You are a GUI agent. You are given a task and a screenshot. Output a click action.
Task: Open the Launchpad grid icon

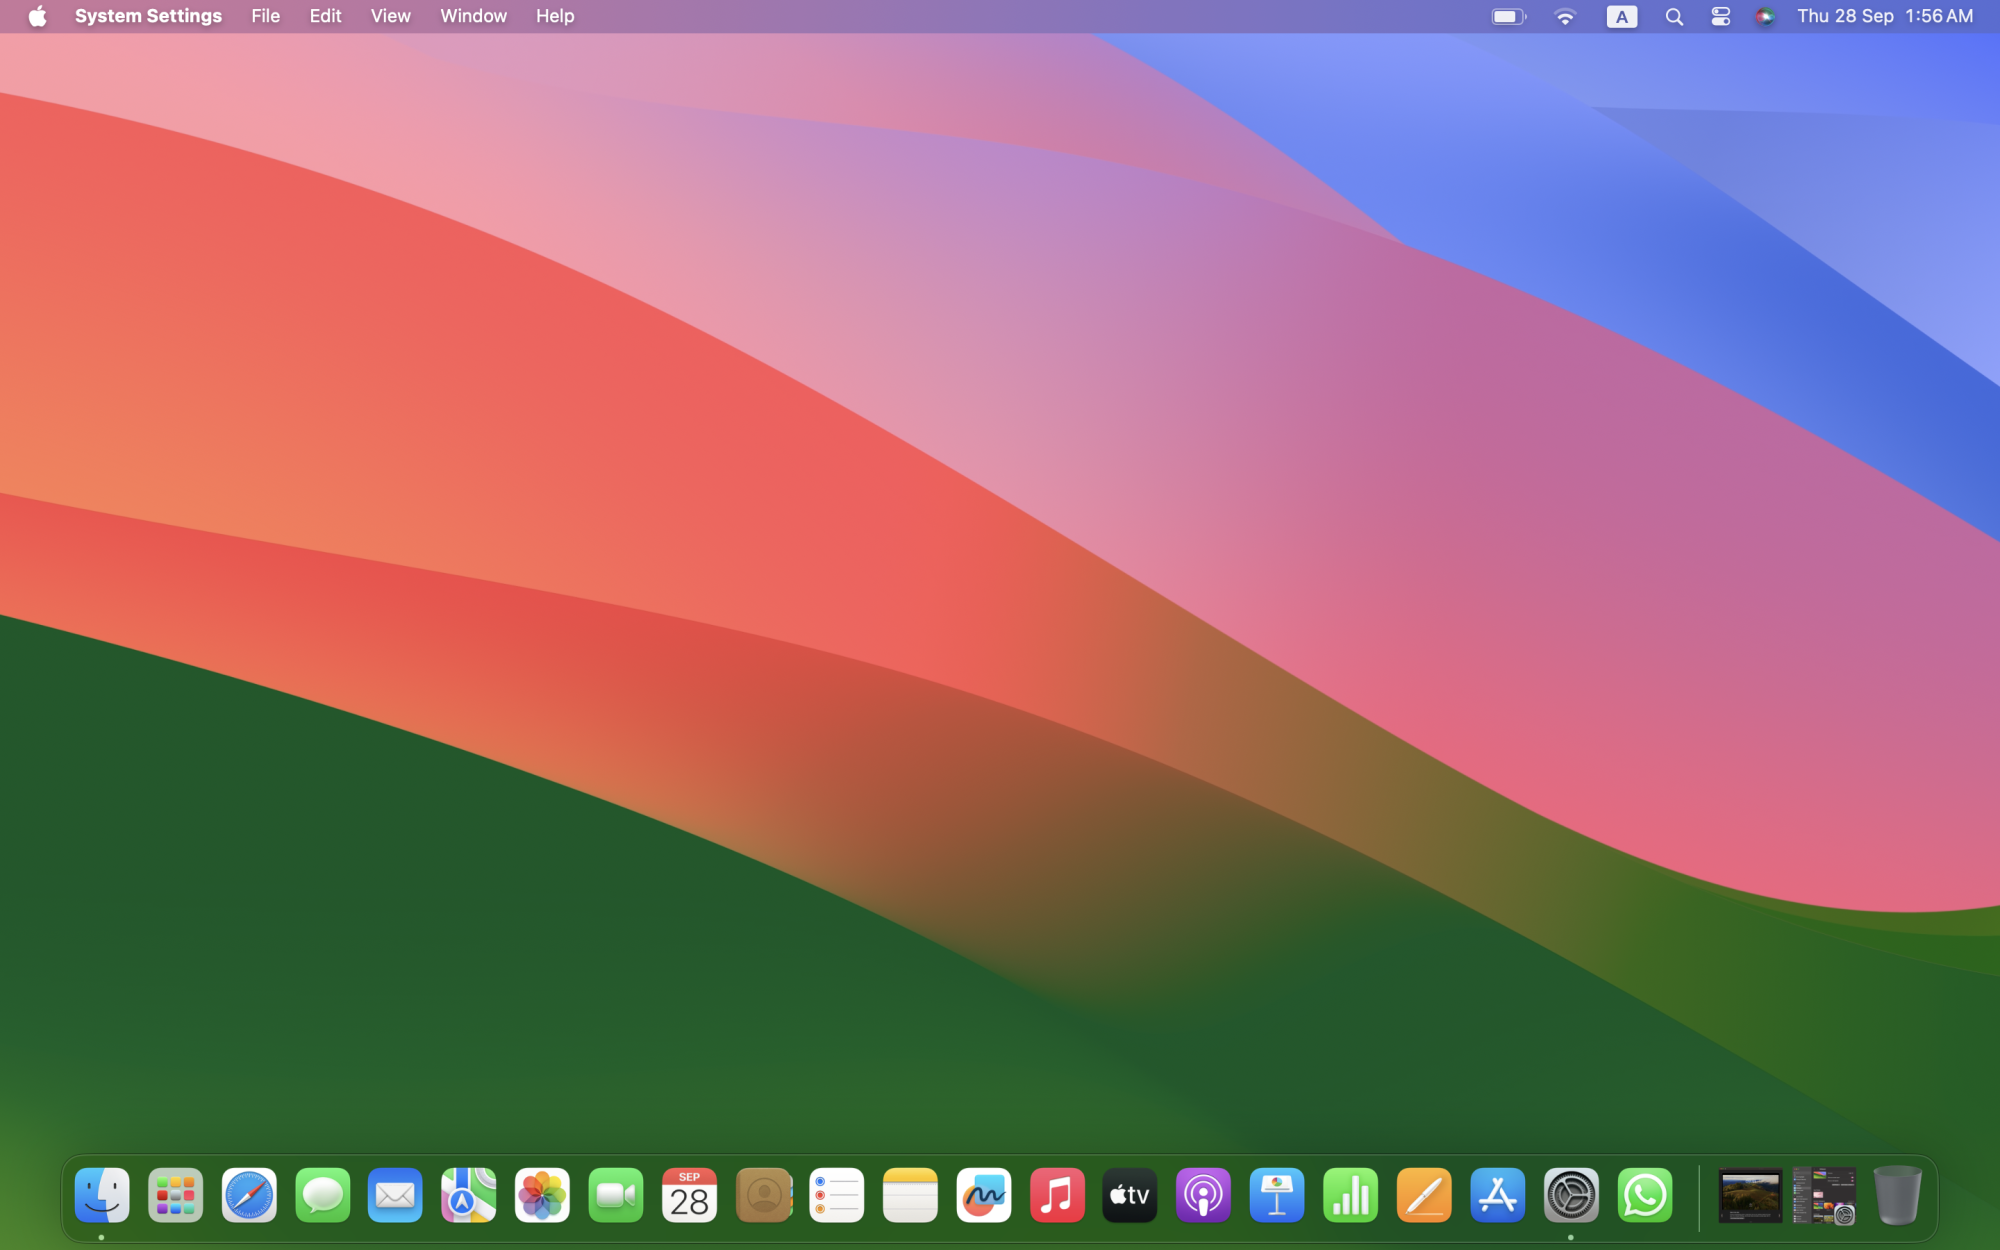tap(176, 1195)
